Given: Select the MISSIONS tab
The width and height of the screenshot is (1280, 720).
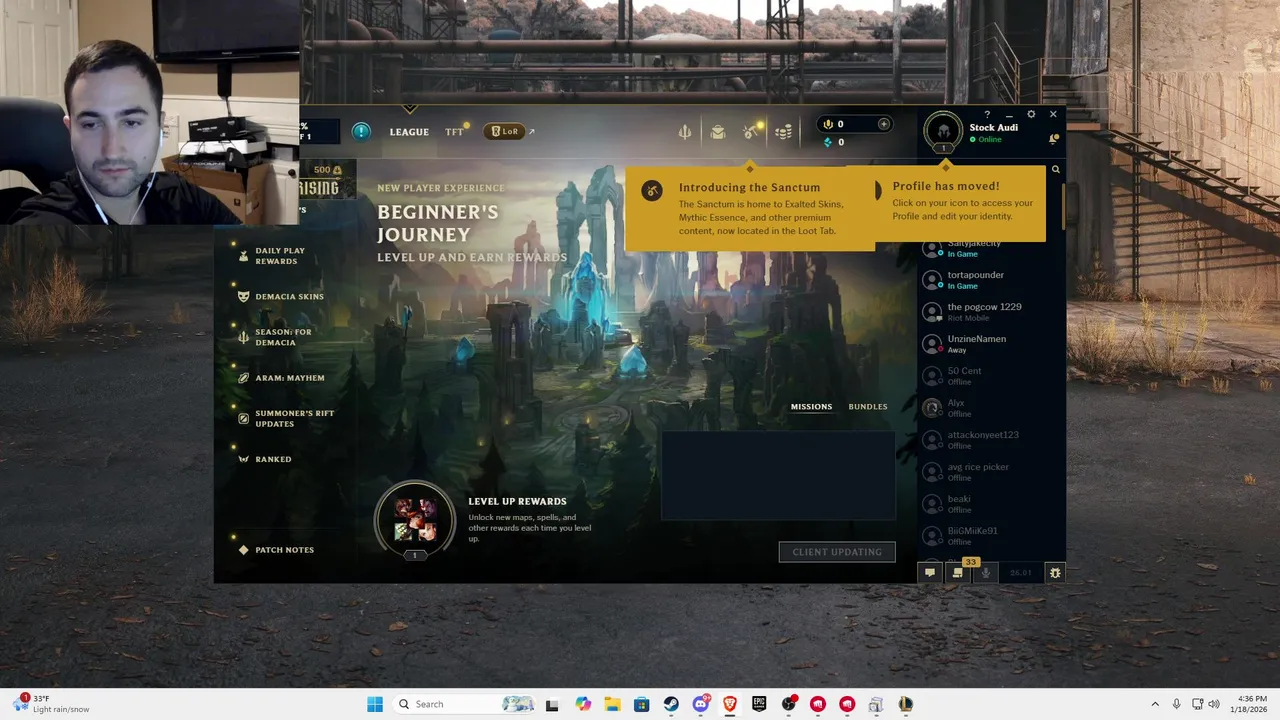Looking at the screenshot, I should pyautogui.click(x=811, y=407).
